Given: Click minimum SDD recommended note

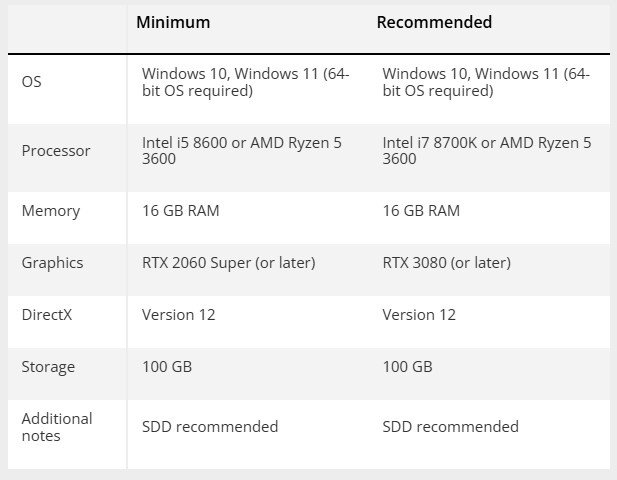Looking at the screenshot, I should [210, 426].
